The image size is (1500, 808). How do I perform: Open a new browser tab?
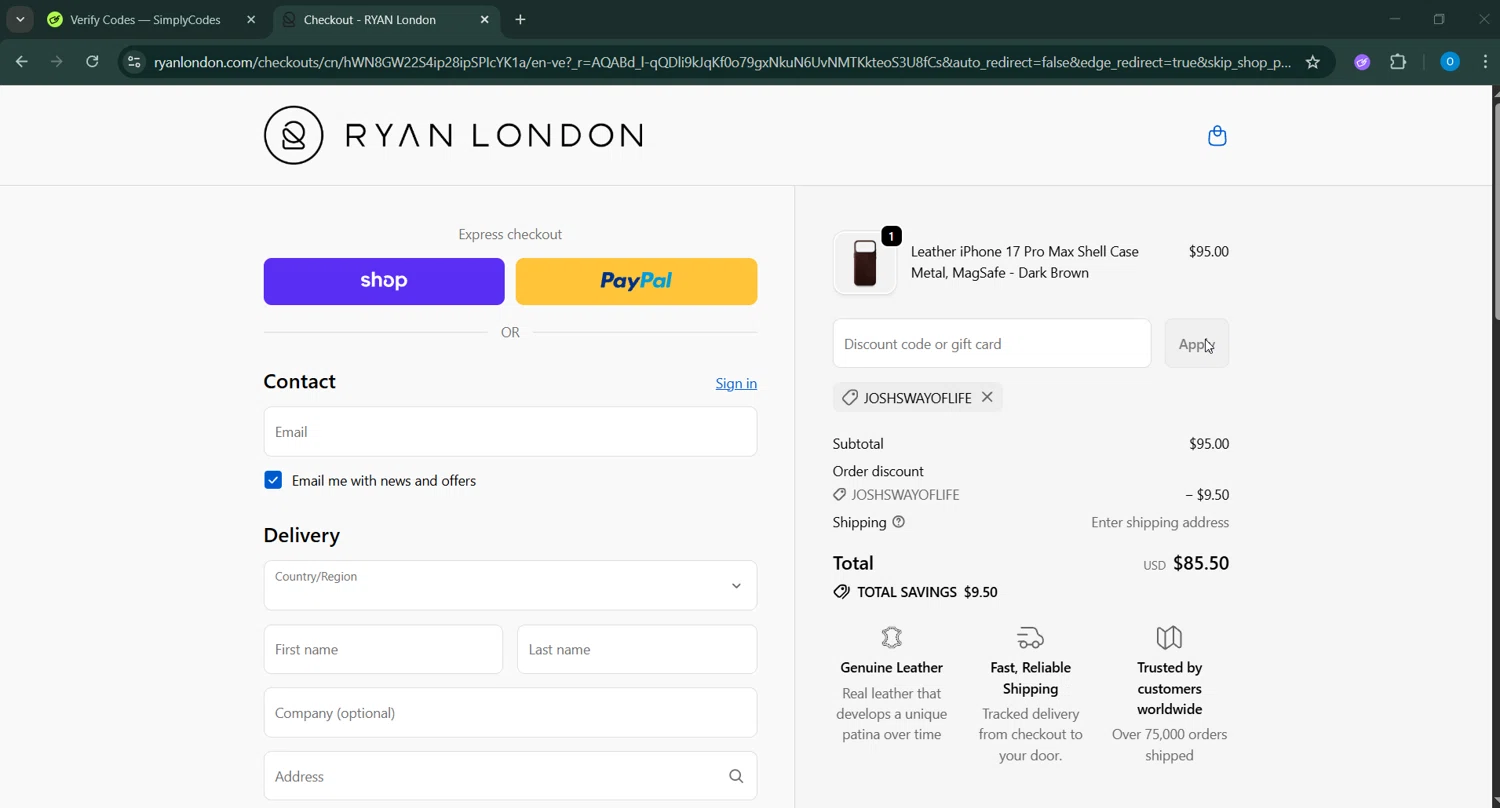tap(520, 19)
